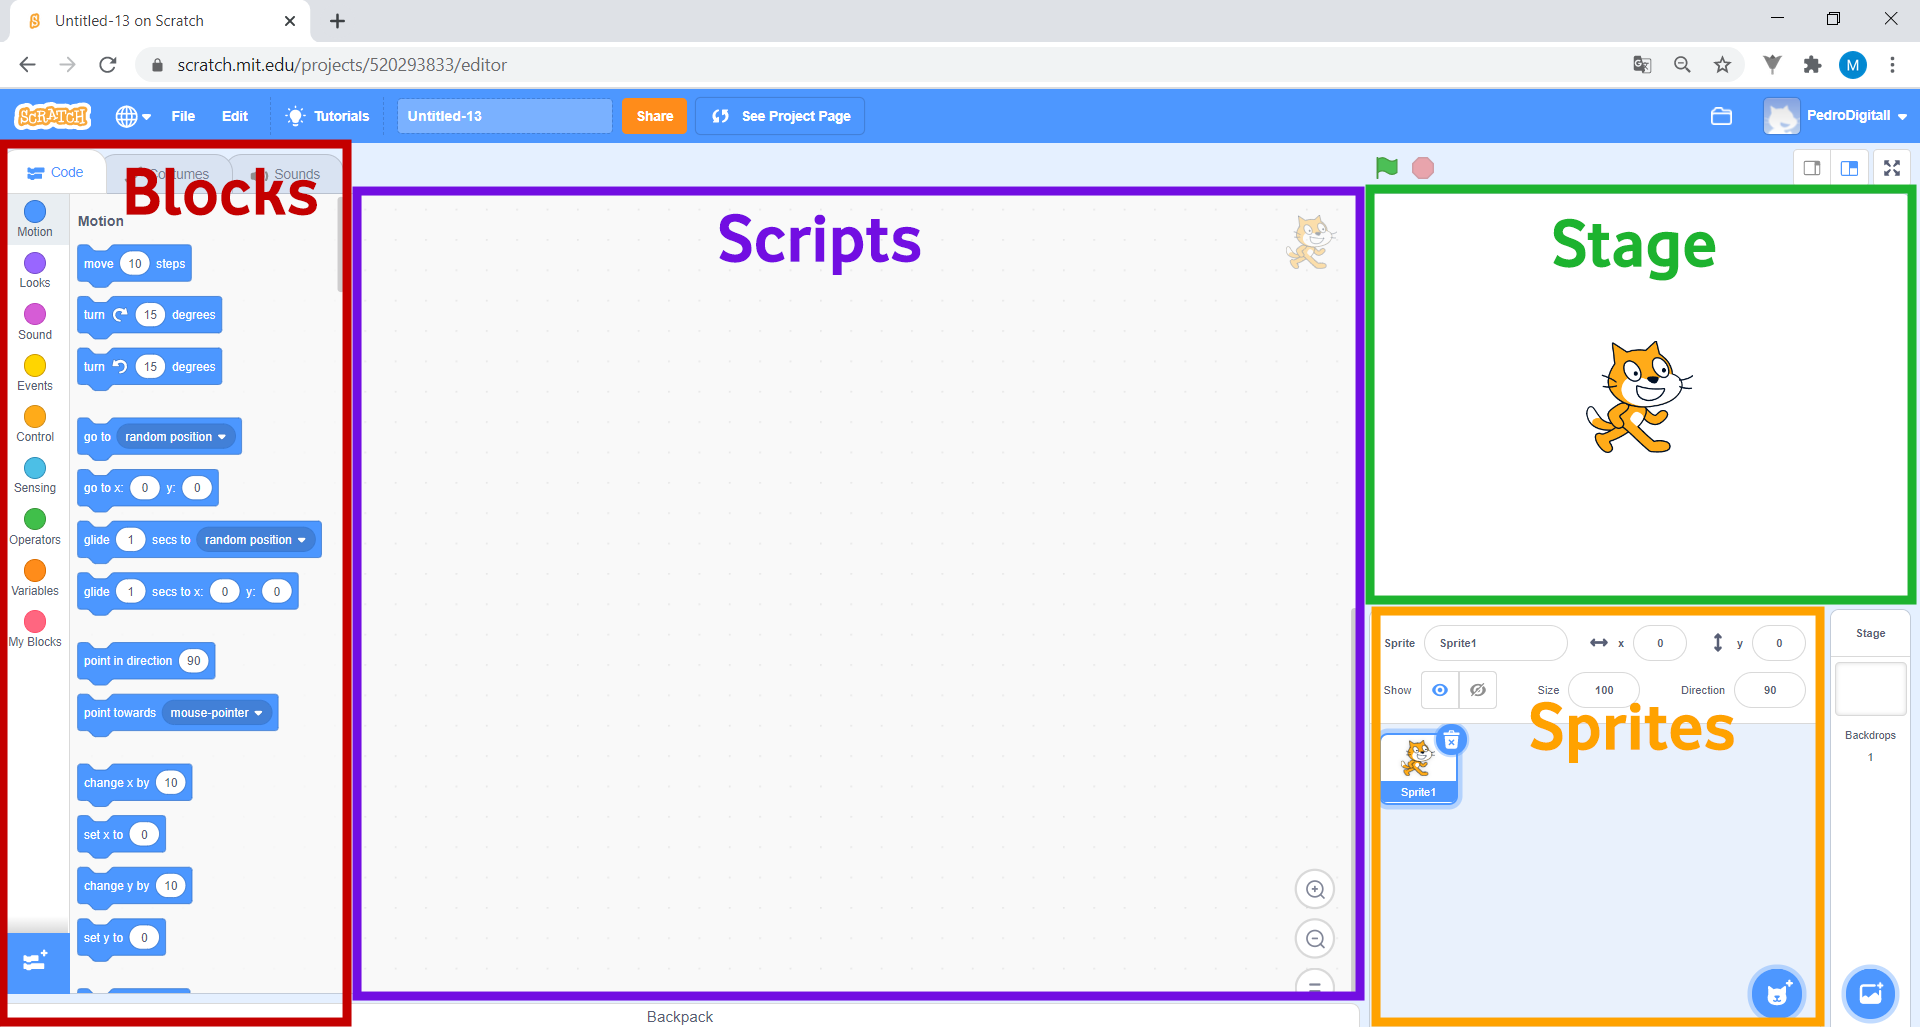Viewport: 1920px width, 1027px height.
Task: Delete Sprite1 with the trash icon
Action: (1451, 740)
